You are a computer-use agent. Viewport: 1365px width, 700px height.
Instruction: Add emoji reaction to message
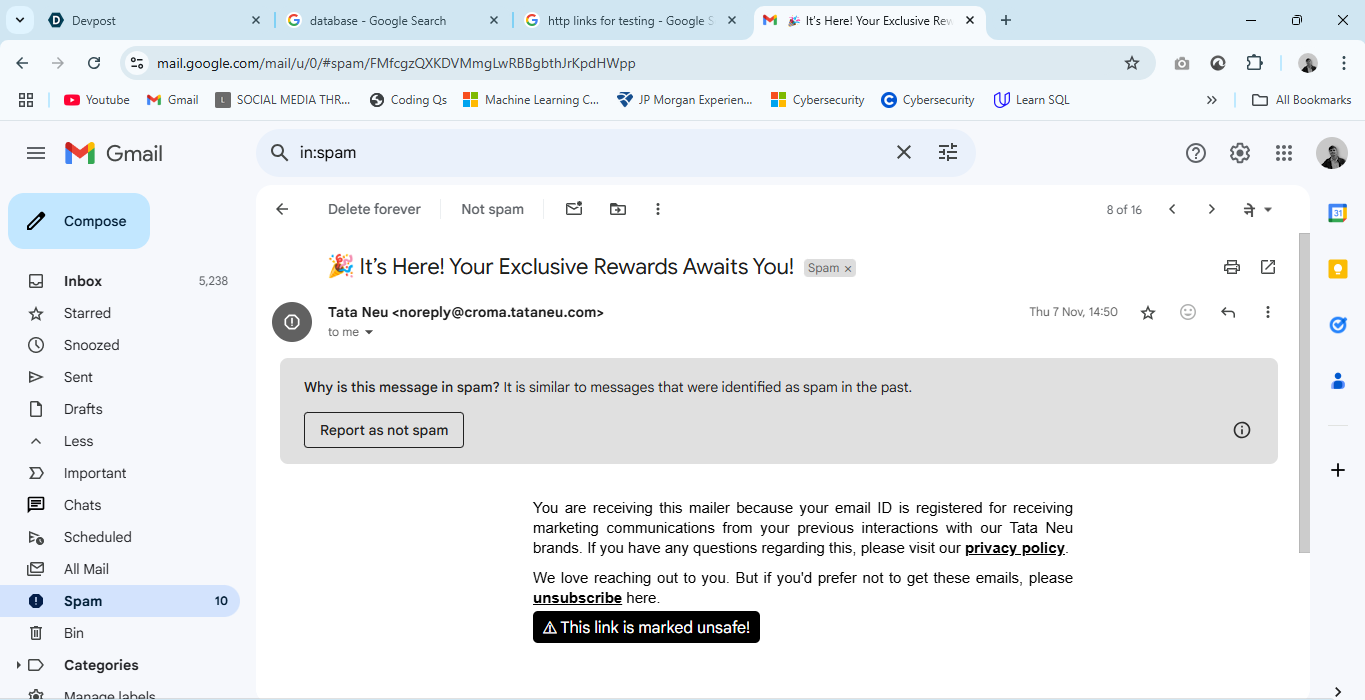1188,312
